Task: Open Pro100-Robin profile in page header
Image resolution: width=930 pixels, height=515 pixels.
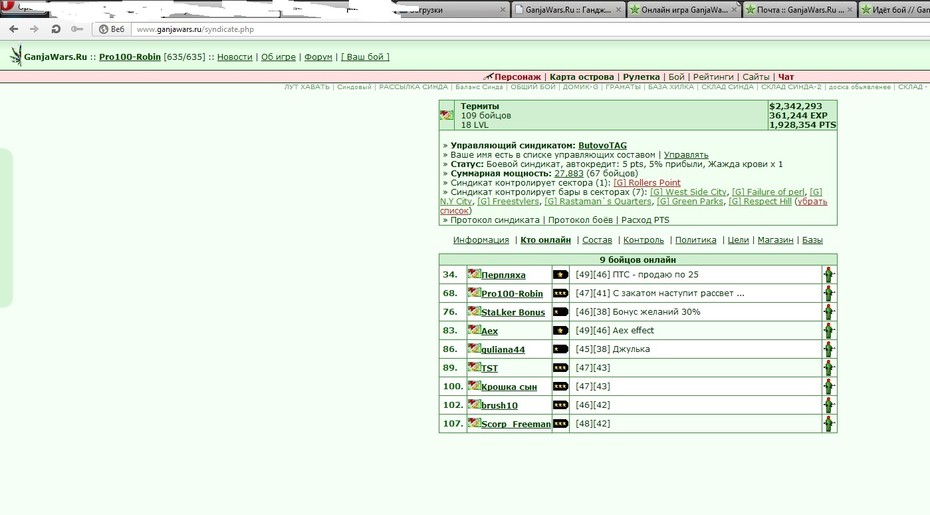Action: 130,57
